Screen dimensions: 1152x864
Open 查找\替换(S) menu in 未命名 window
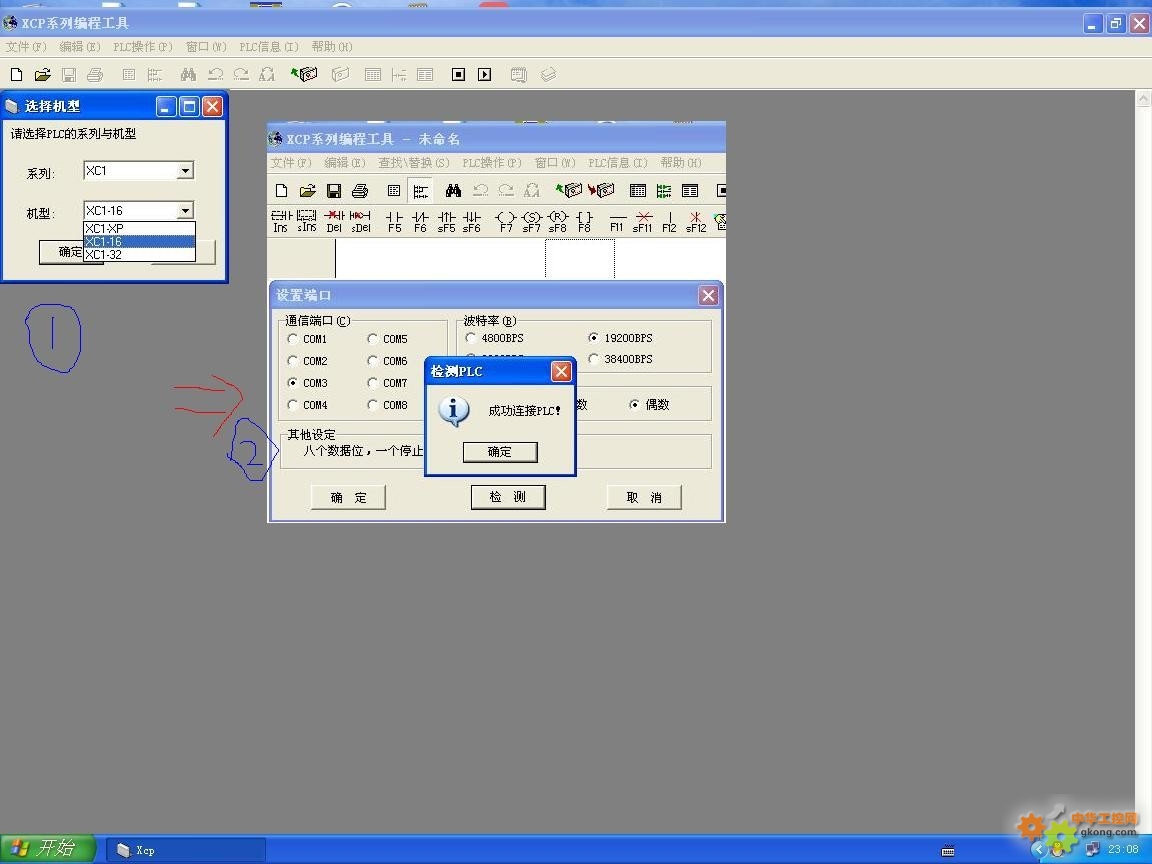point(414,162)
